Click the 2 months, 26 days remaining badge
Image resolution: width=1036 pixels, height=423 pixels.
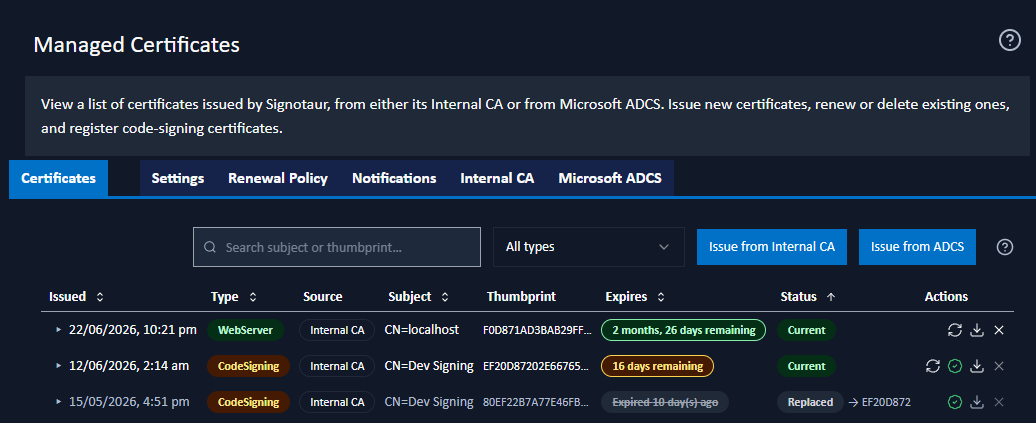click(683, 330)
